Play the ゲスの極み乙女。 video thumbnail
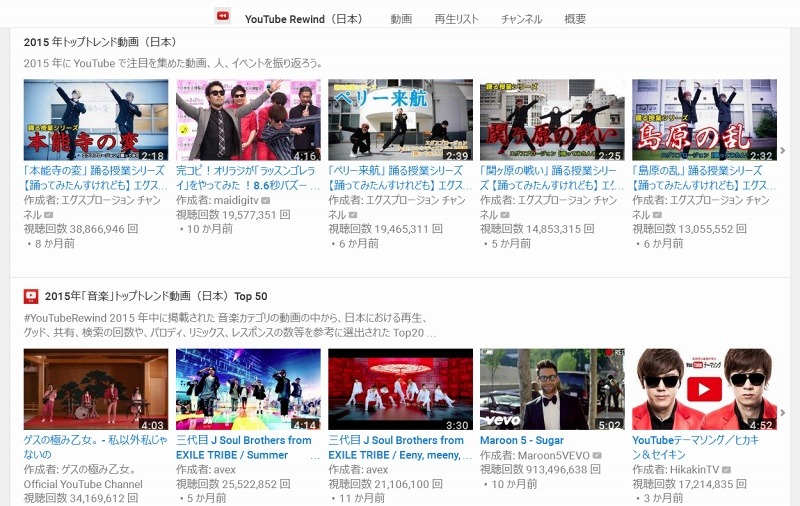This screenshot has width=800, height=506. pos(96,389)
